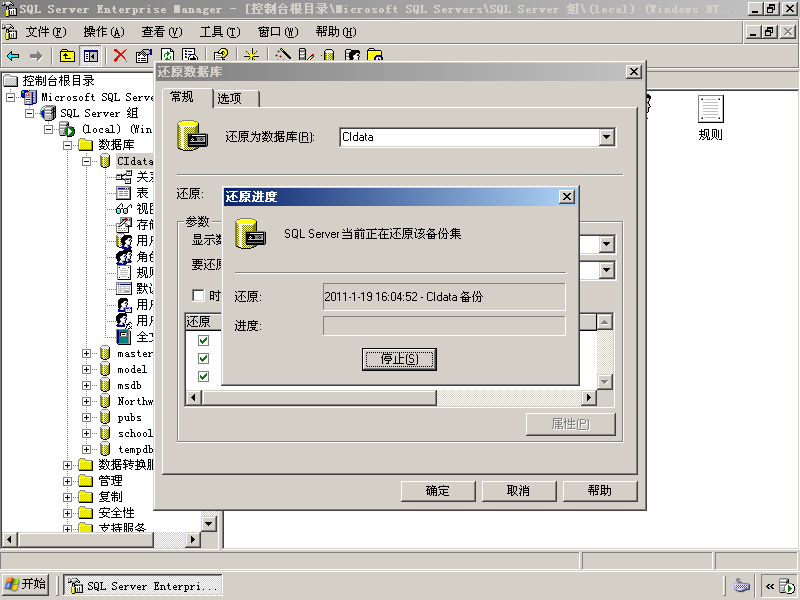Viewport: 800px width, 600px height.
Task: Select the glasses views icon in tree
Action: click(124, 209)
